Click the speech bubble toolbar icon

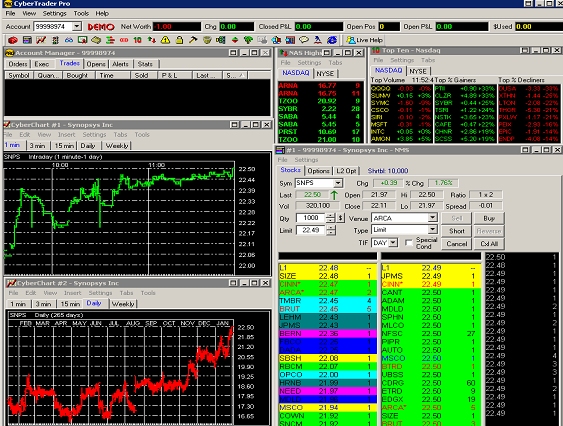(304, 40)
